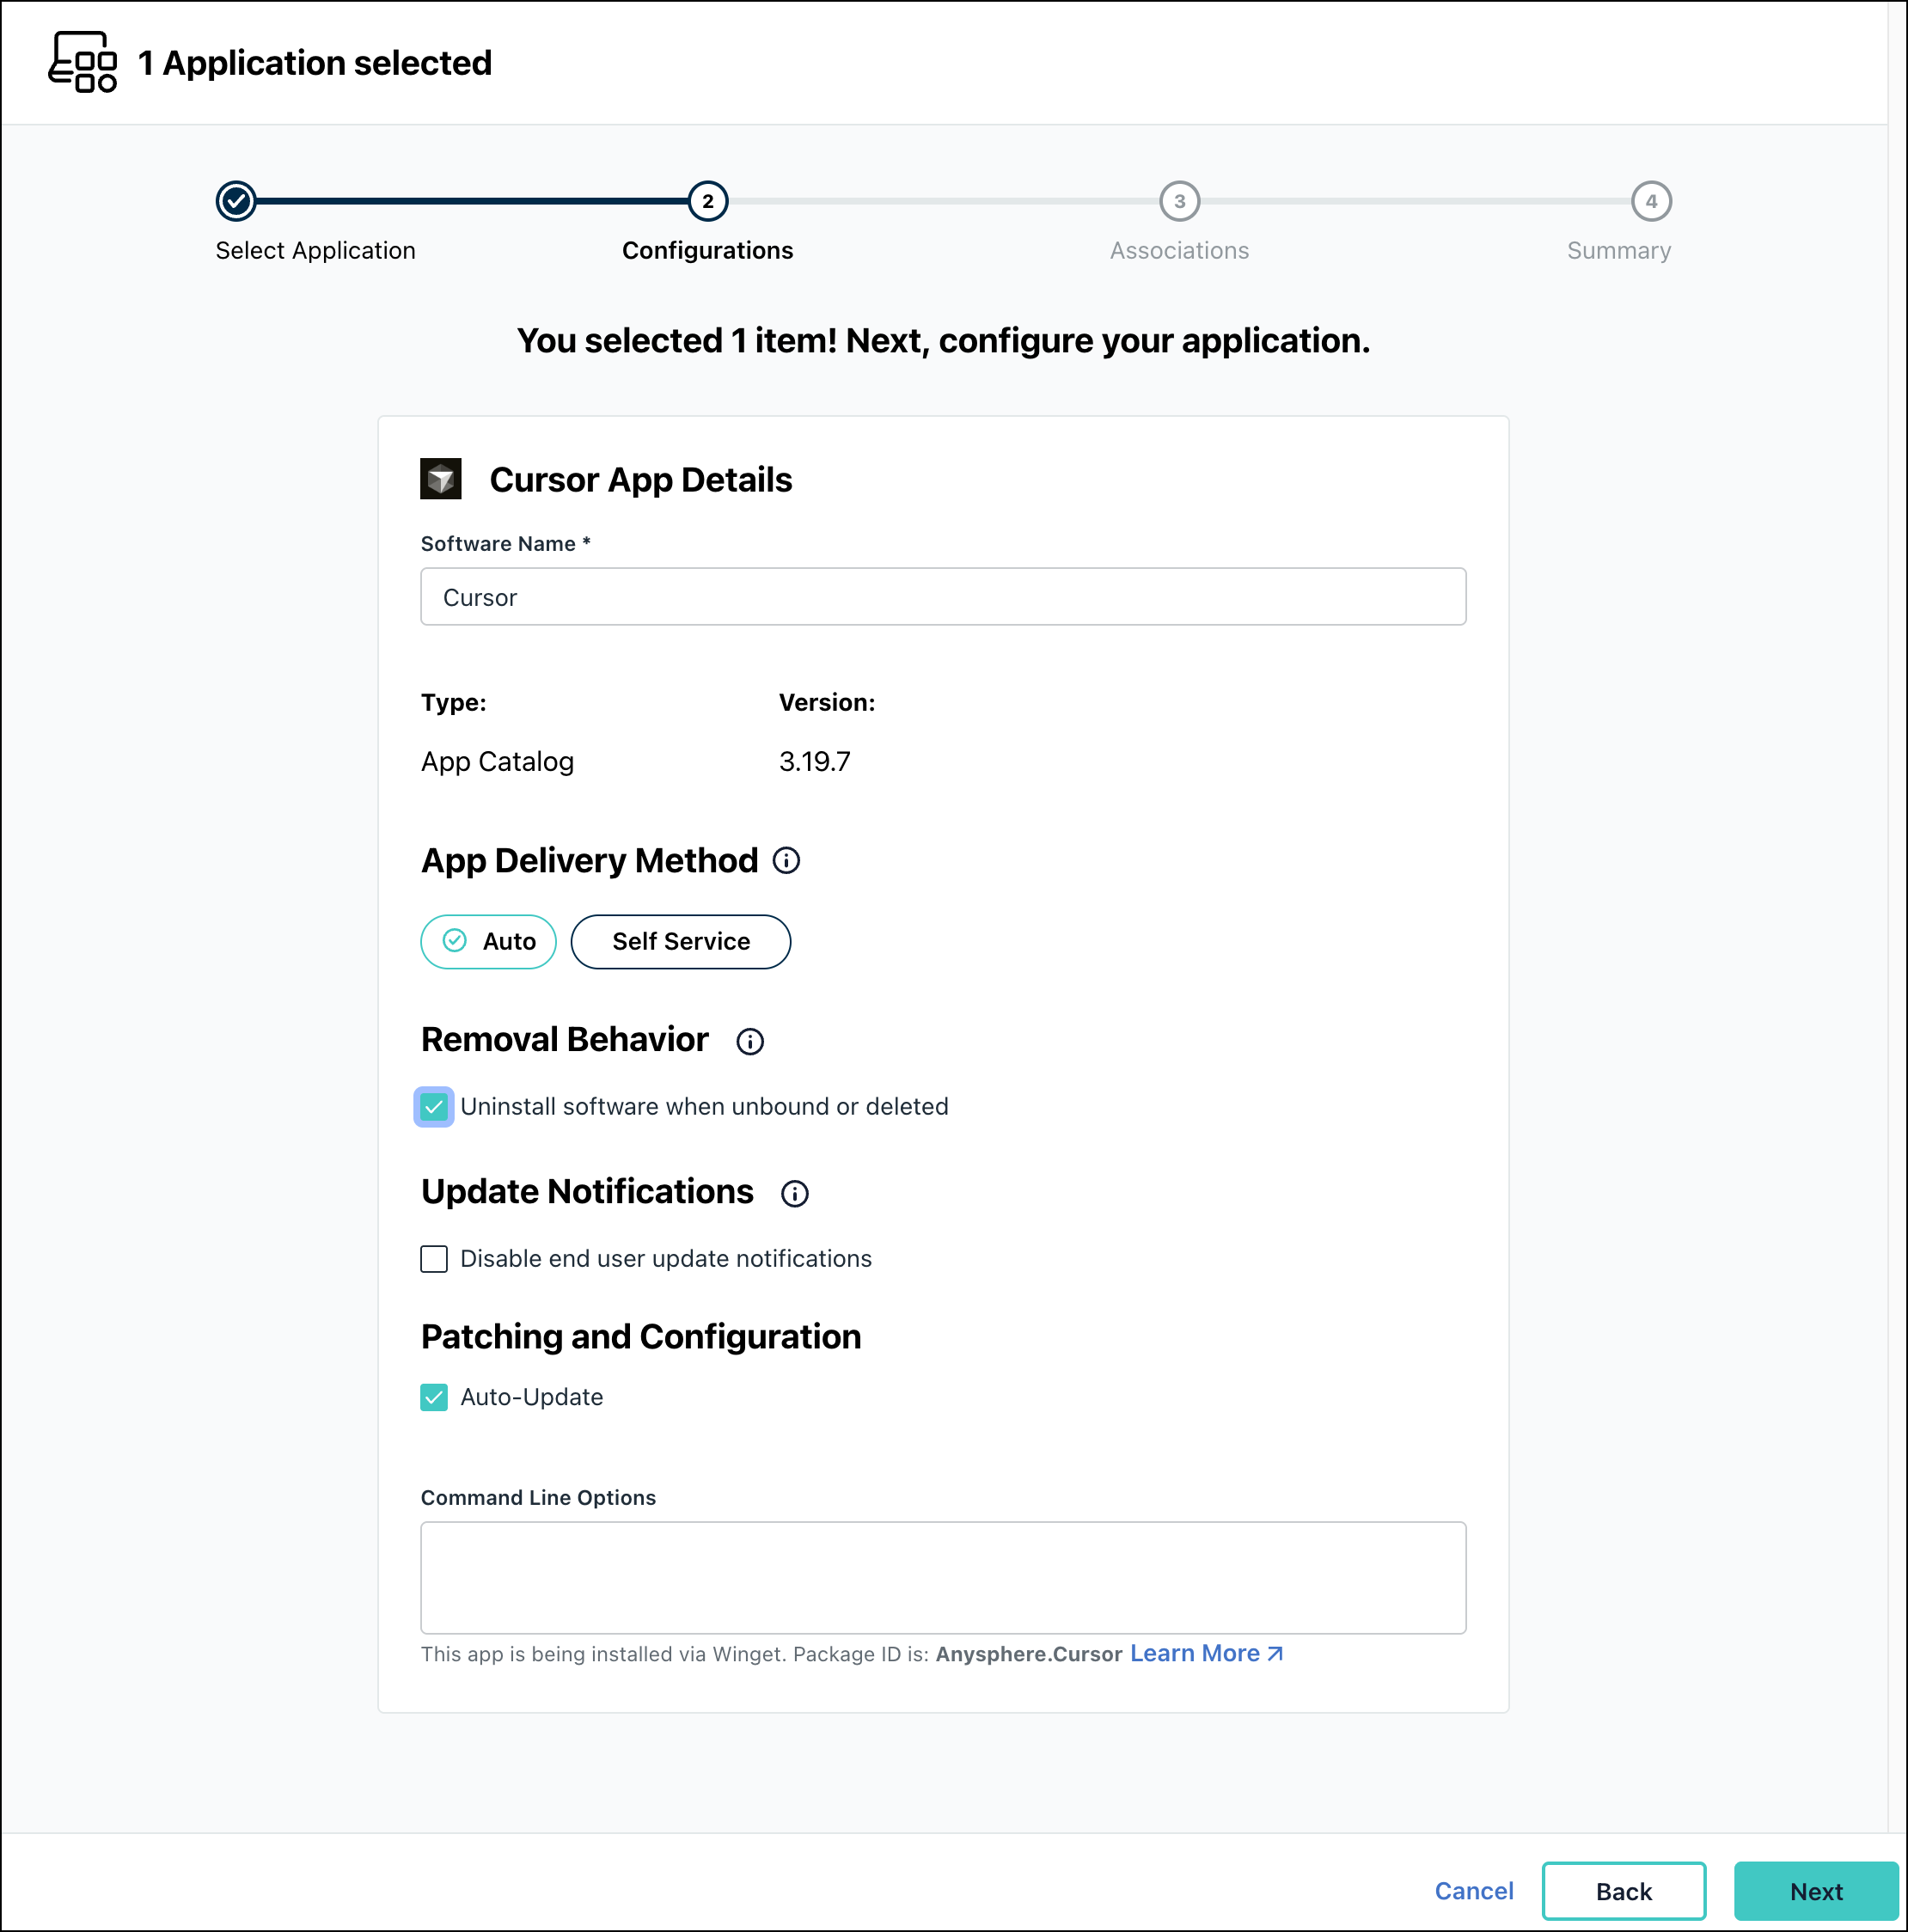Click the Cursor app cube icon
Viewport: 1908px width, 1932px height.
click(x=441, y=479)
